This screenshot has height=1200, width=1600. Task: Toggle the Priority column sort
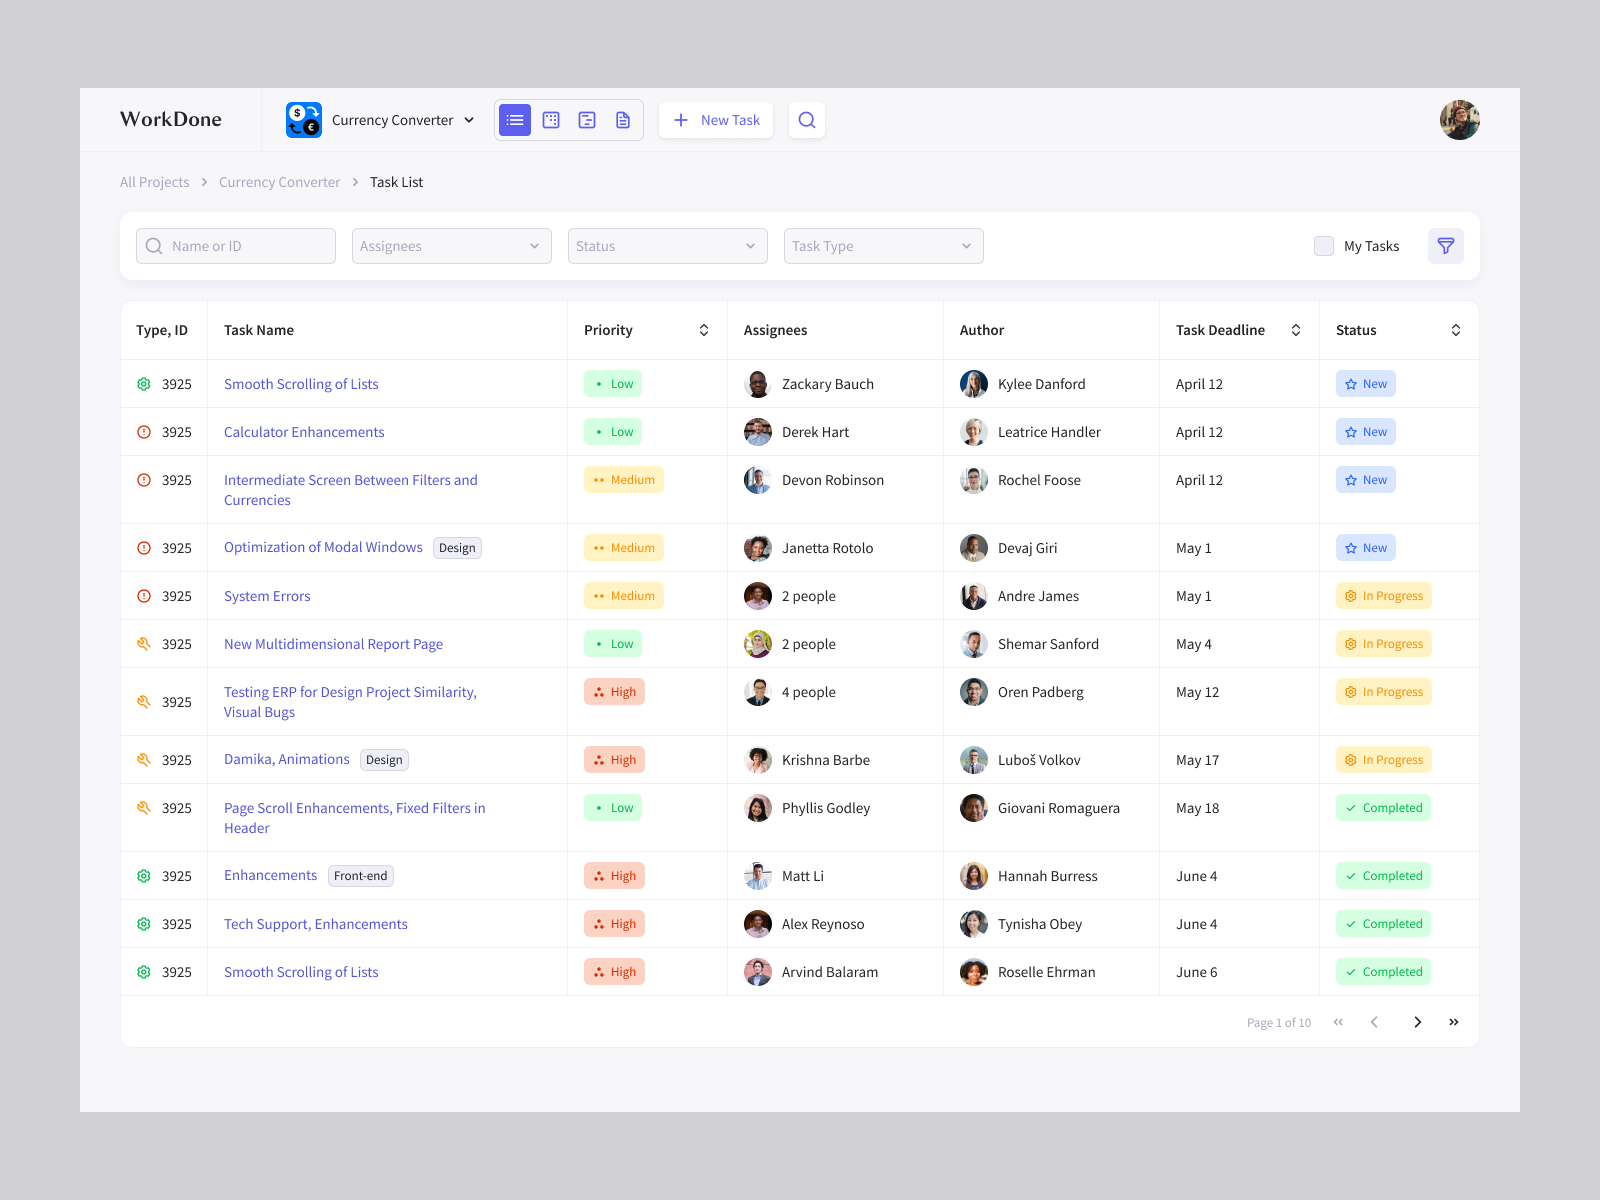tap(703, 329)
